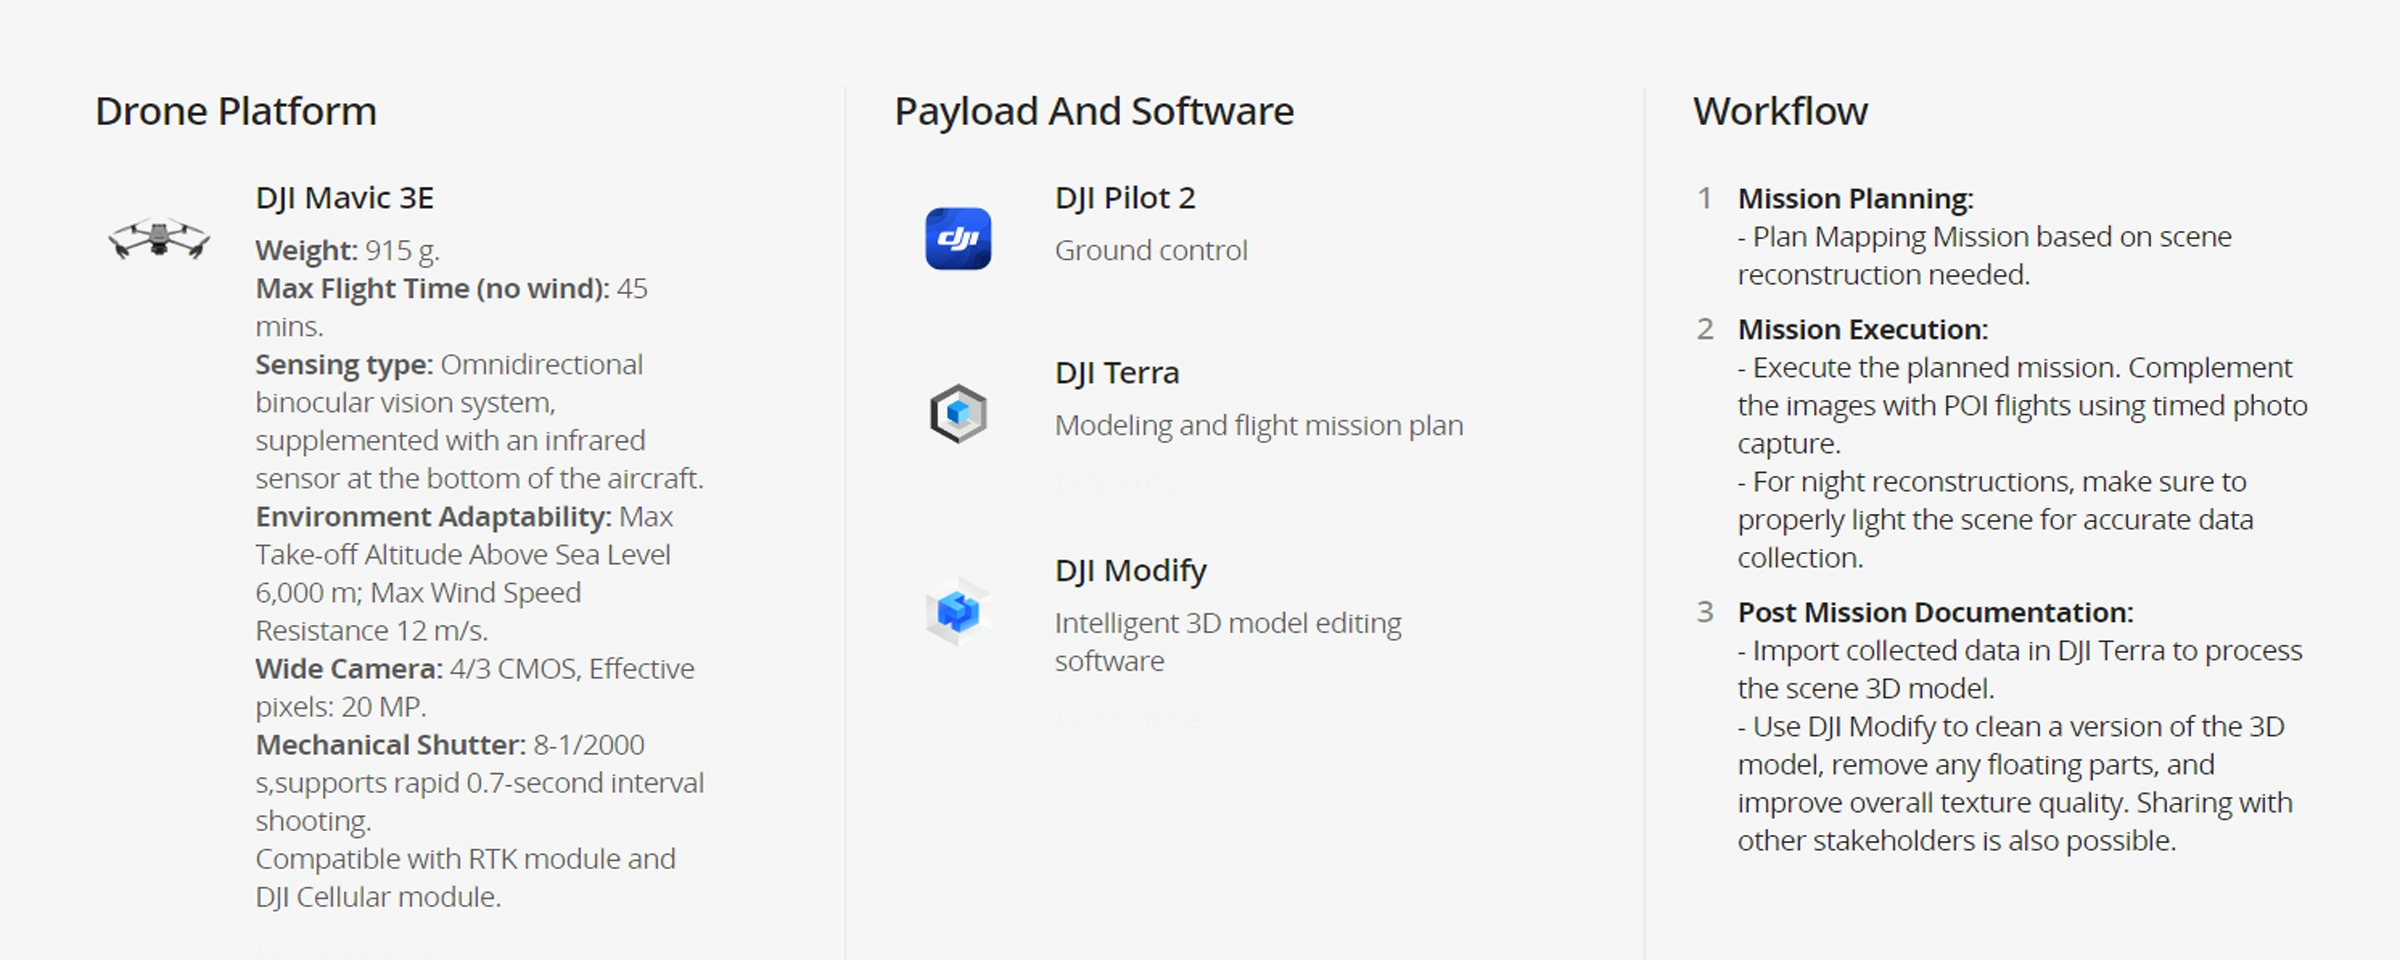2400x960 pixels.
Task: Click the faded Learn more under DJI Terra
Action: tap(1140, 482)
